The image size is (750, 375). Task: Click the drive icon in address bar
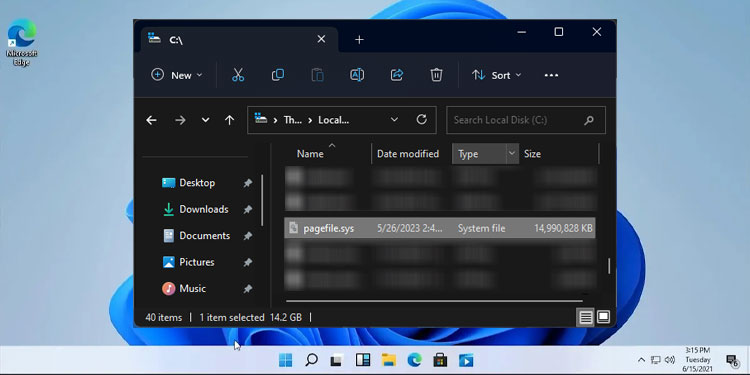261,119
